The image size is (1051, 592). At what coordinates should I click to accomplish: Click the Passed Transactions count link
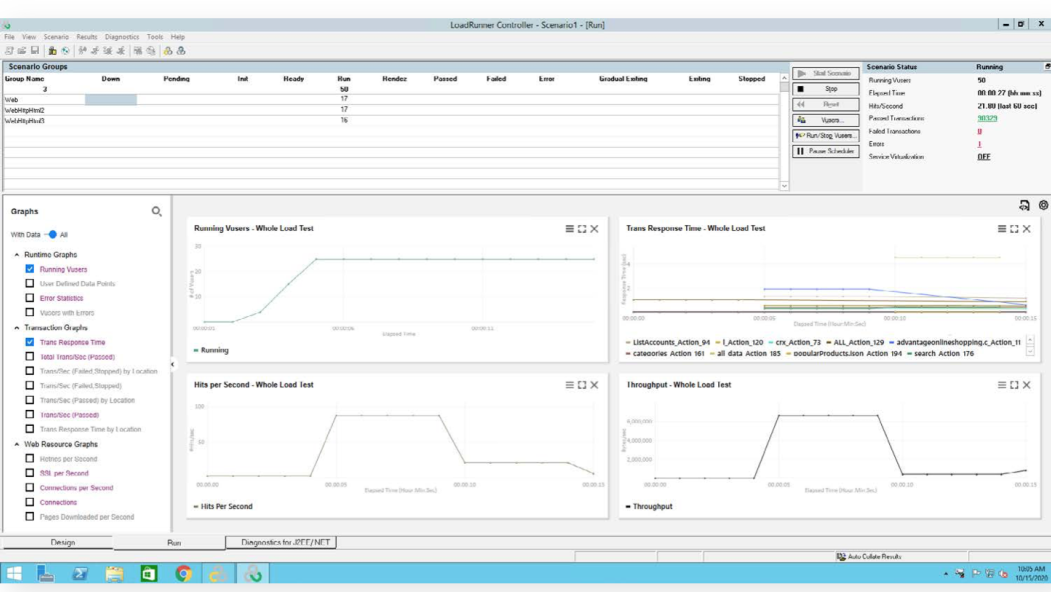point(987,118)
